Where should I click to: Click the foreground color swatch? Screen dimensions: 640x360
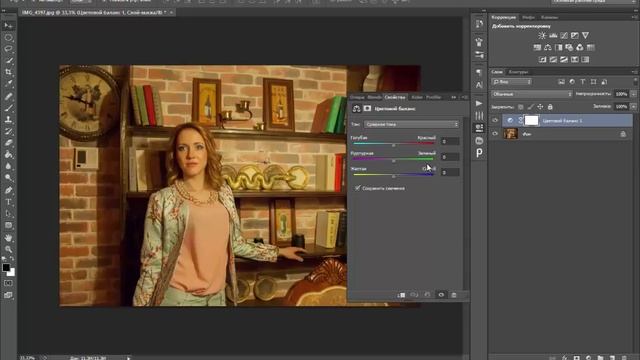pyautogui.click(x=6, y=268)
